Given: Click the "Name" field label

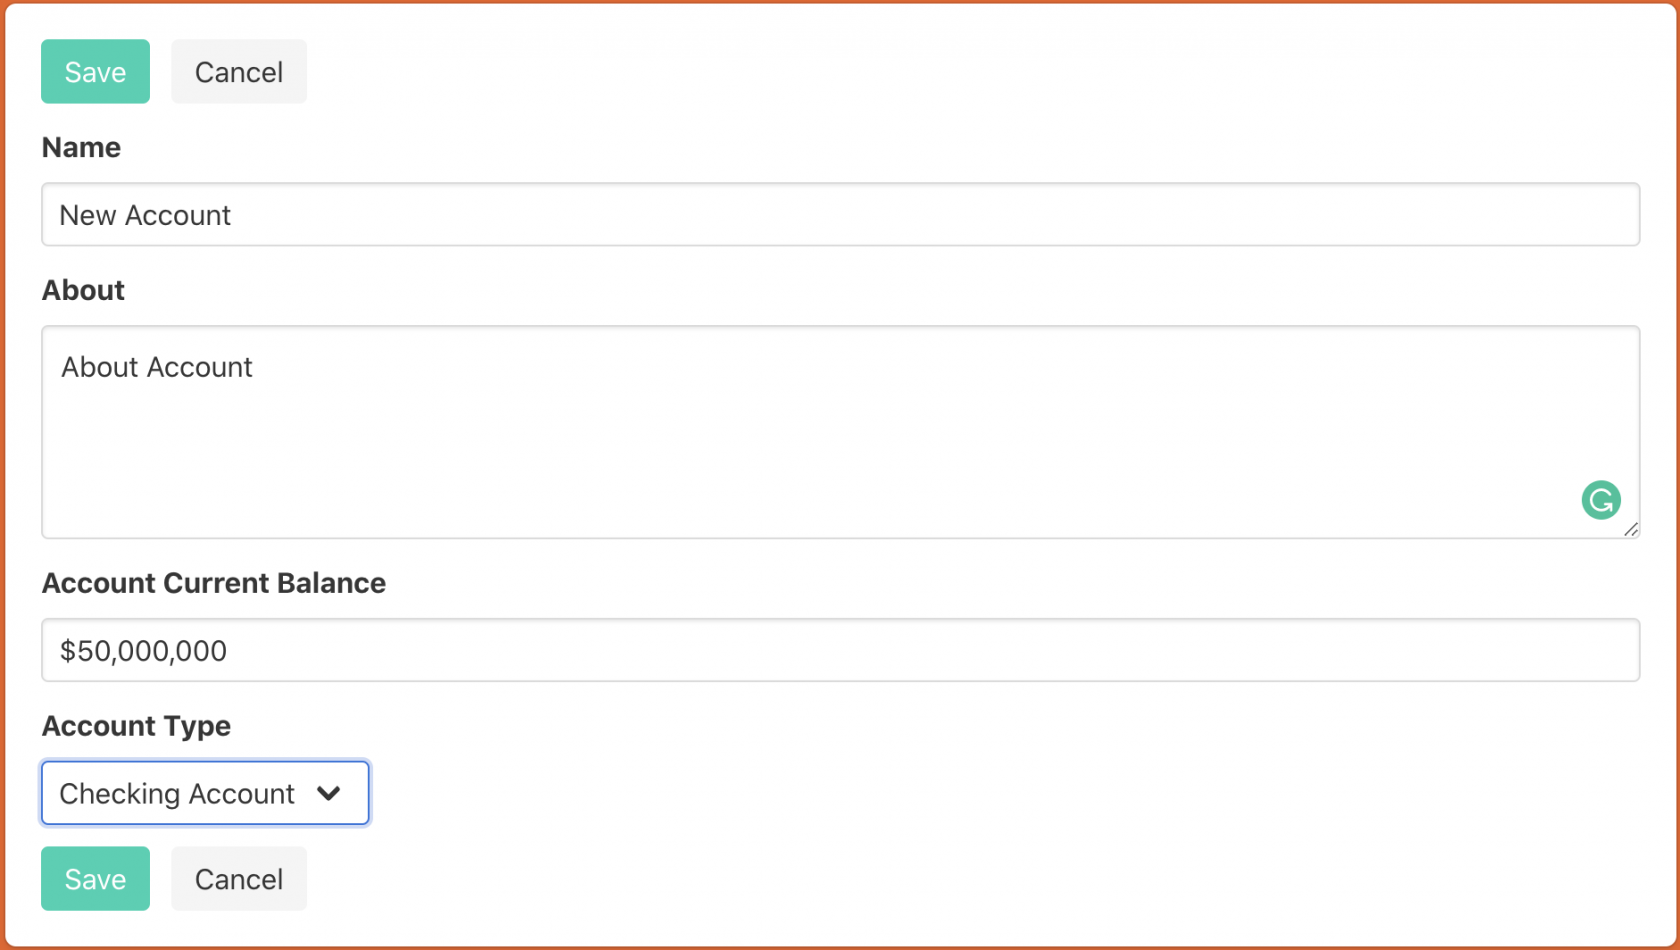Looking at the screenshot, I should coord(81,148).
